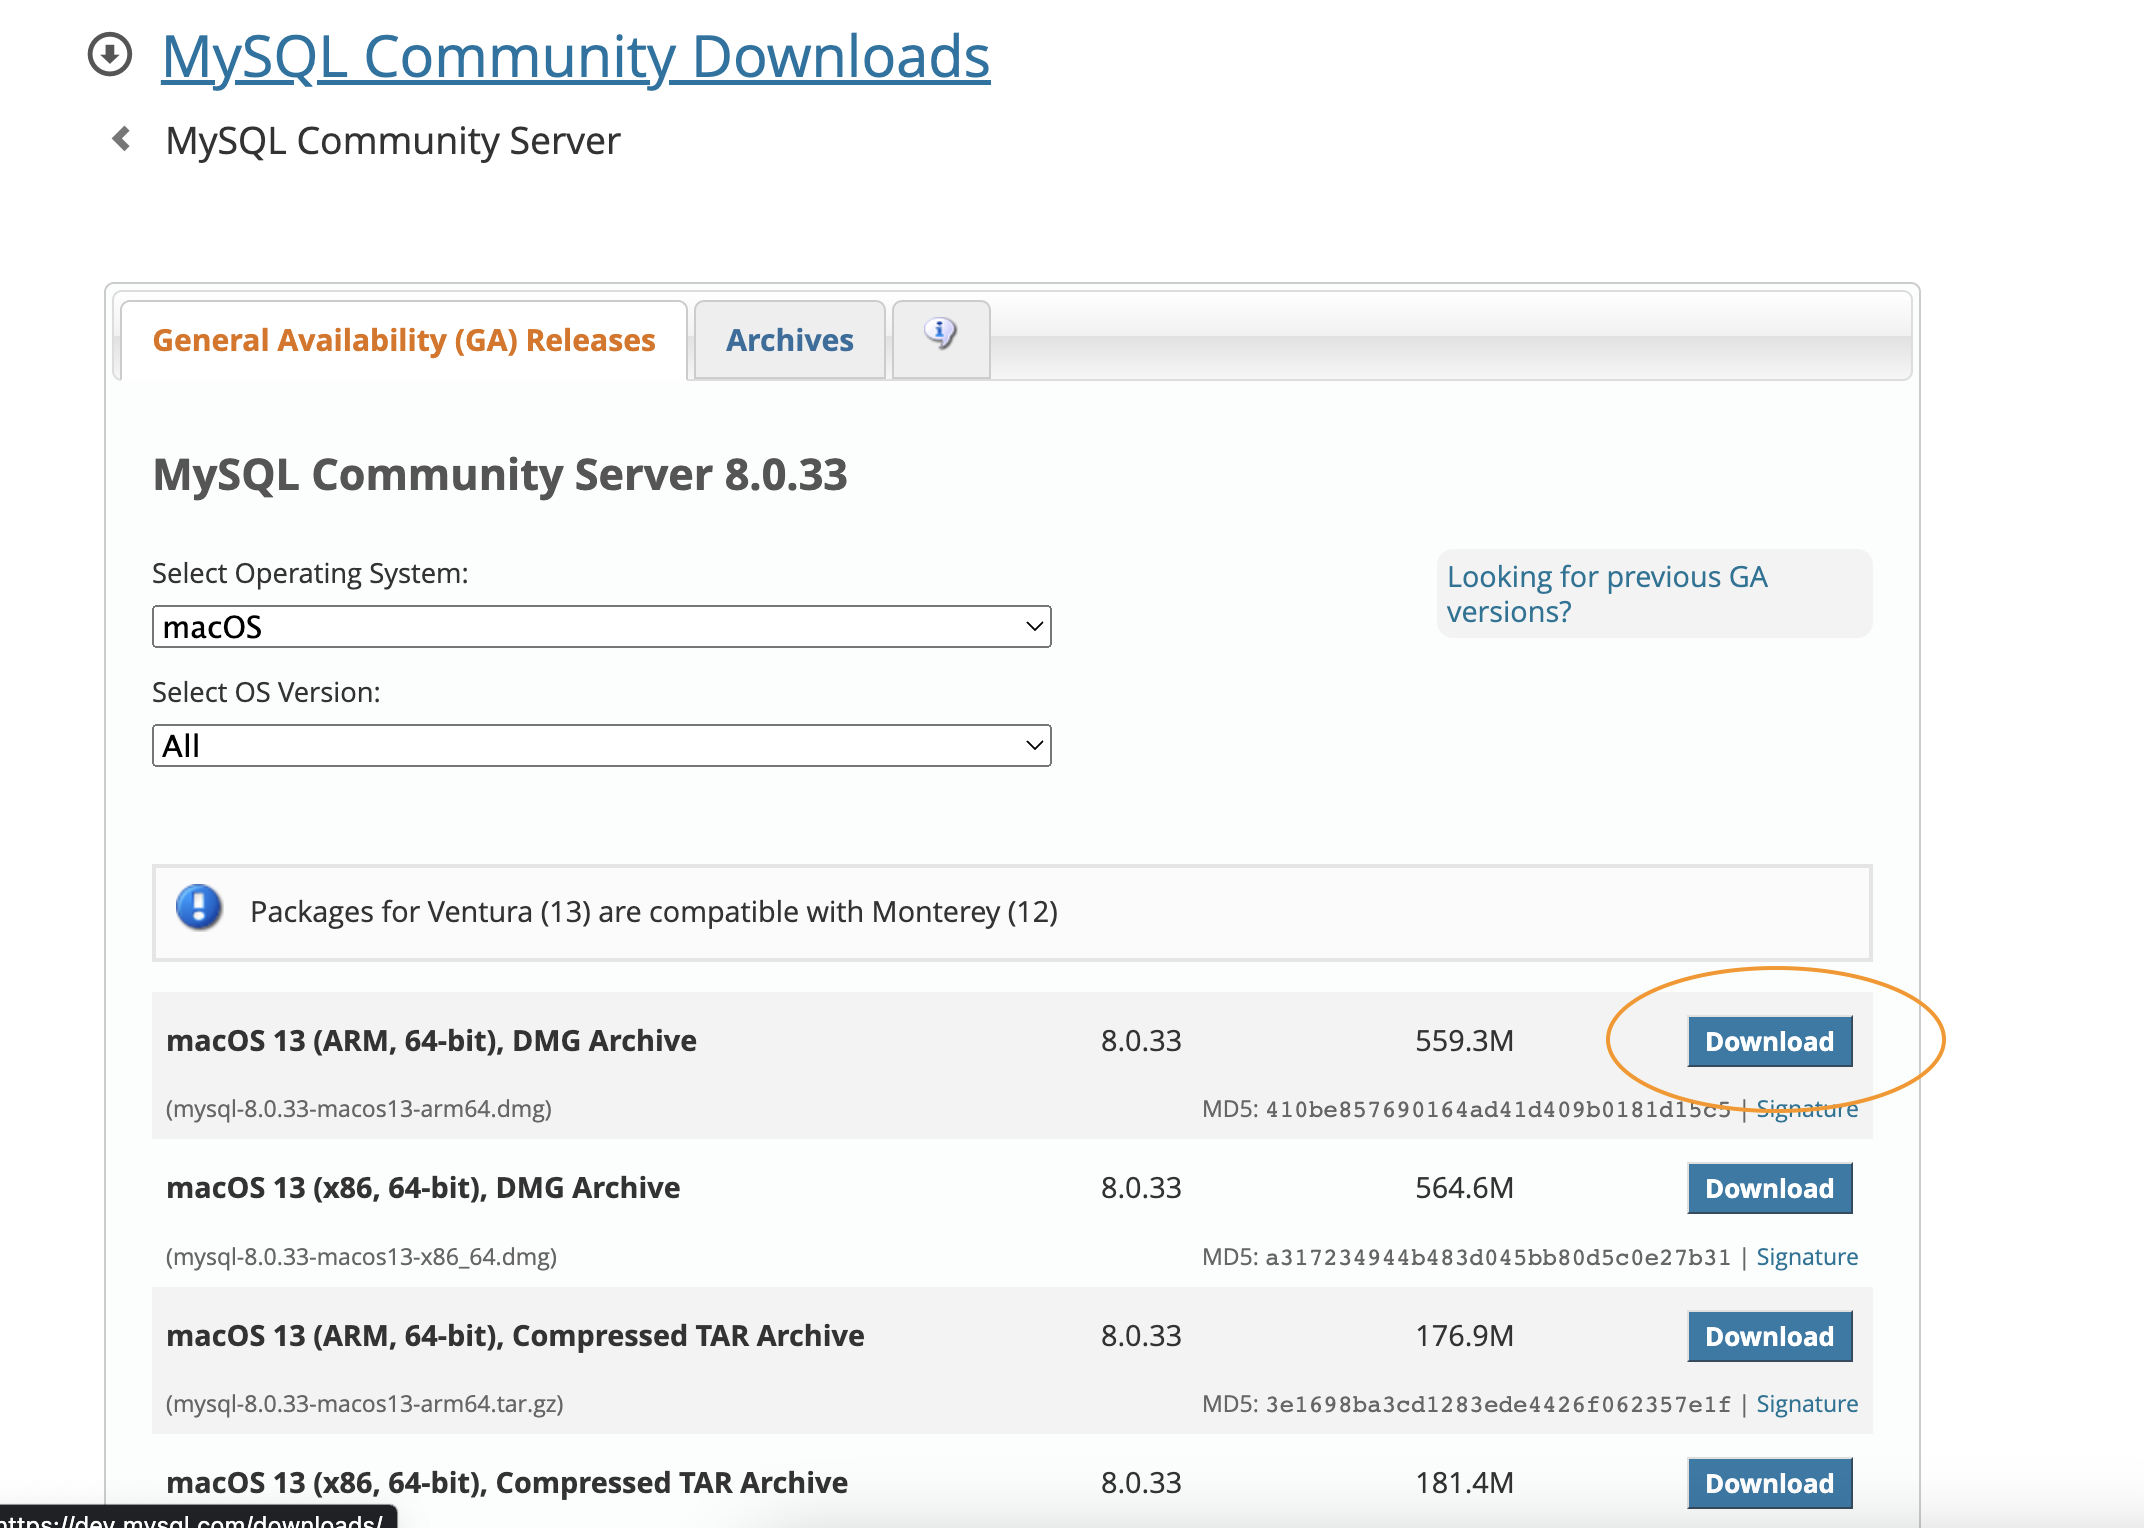This screenshot has width=2144, height=1528.
Task: Open the MySQL Community Downloads heading link
Action: click(x=575, y=57)
